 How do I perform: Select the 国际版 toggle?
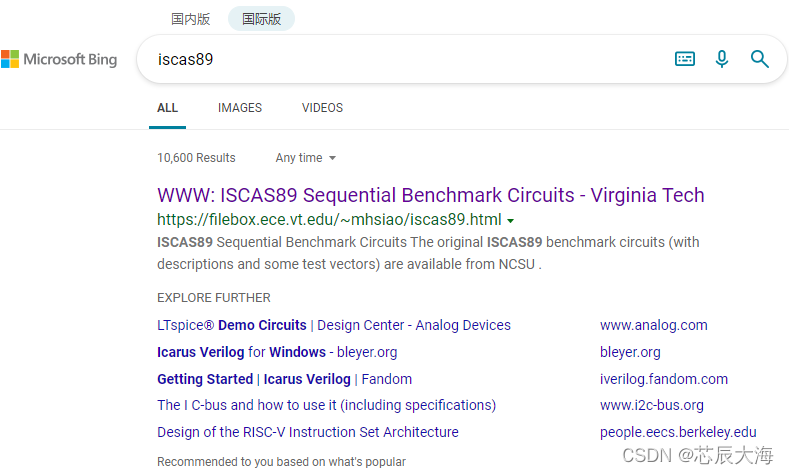tap(261, 19)
